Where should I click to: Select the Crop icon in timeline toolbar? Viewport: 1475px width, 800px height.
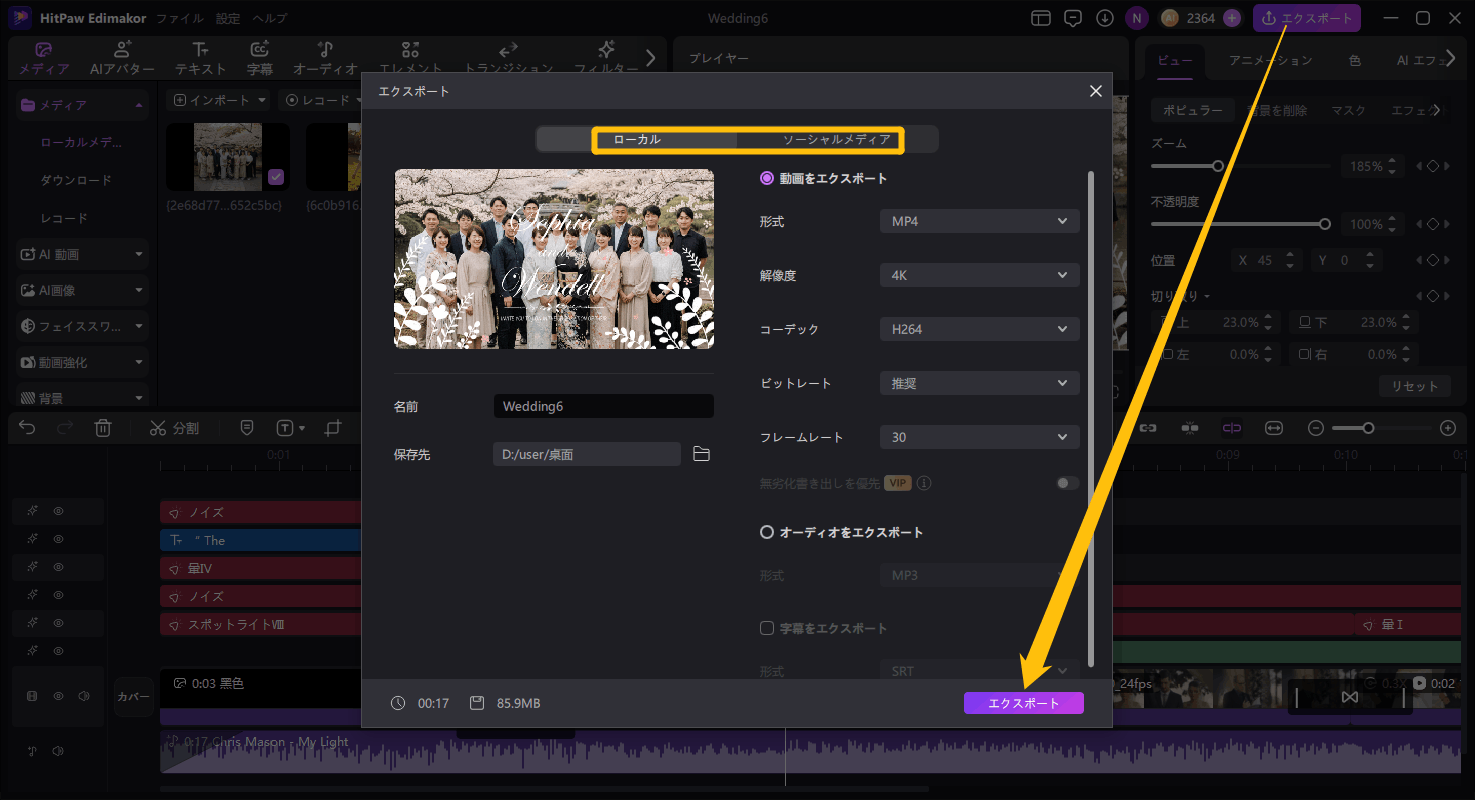point(332,427)
